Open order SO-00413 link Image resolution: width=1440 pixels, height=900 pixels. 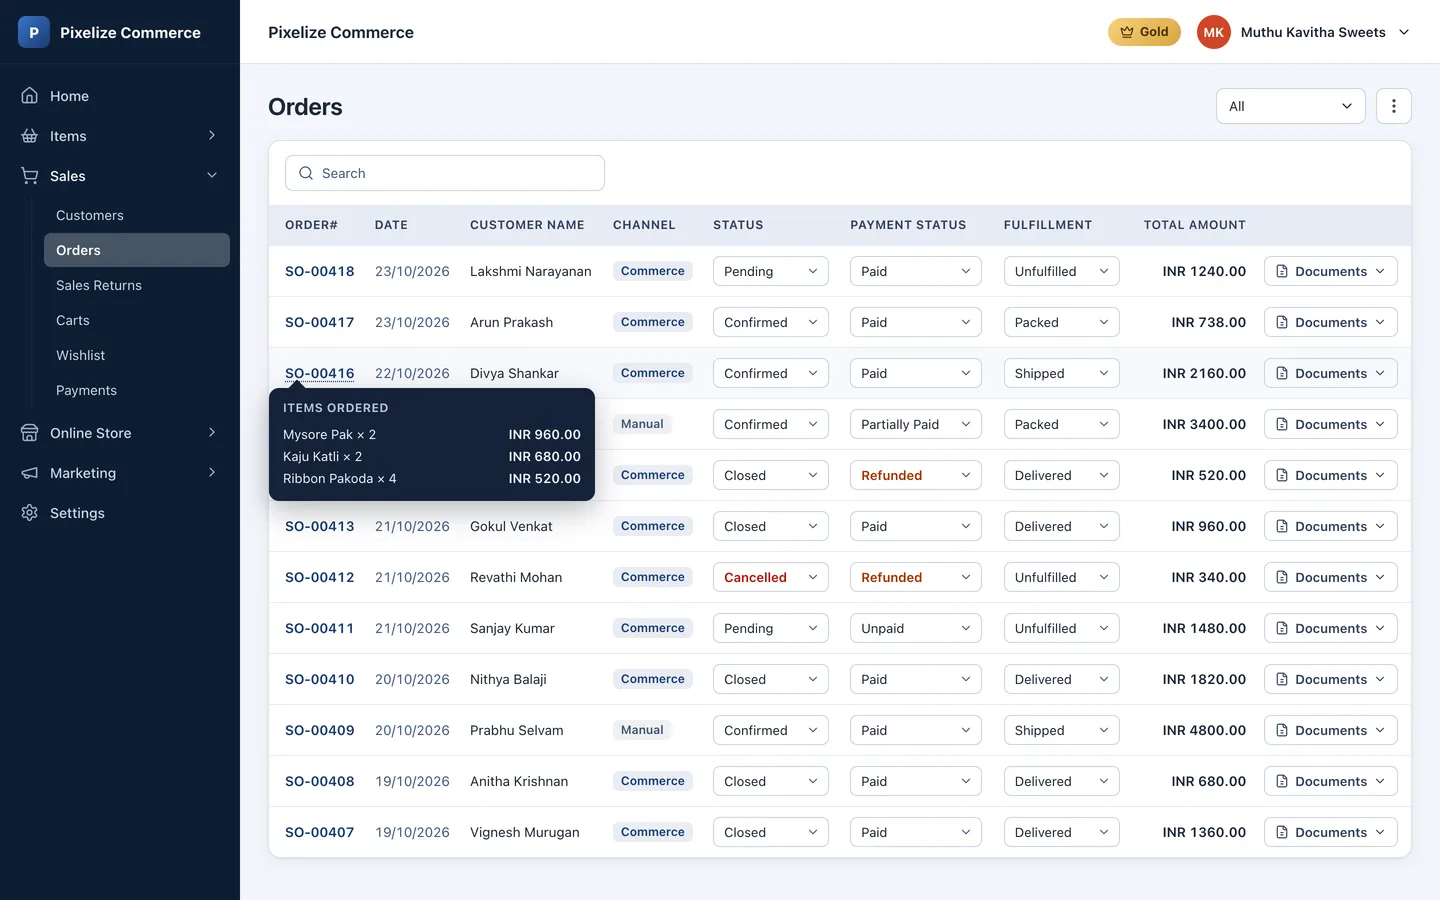tap(320, 526)
